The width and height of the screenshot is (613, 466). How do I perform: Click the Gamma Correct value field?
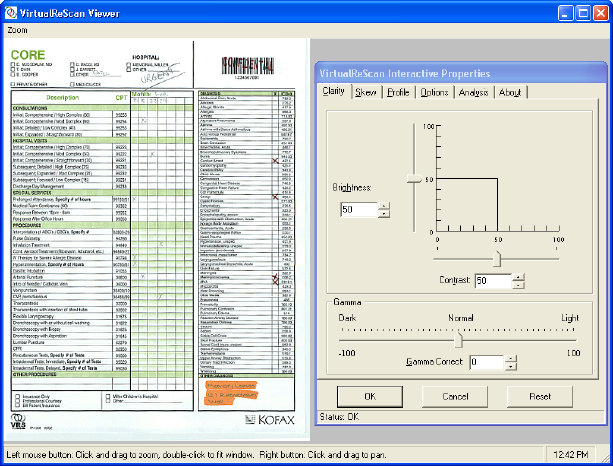[486, 362]
